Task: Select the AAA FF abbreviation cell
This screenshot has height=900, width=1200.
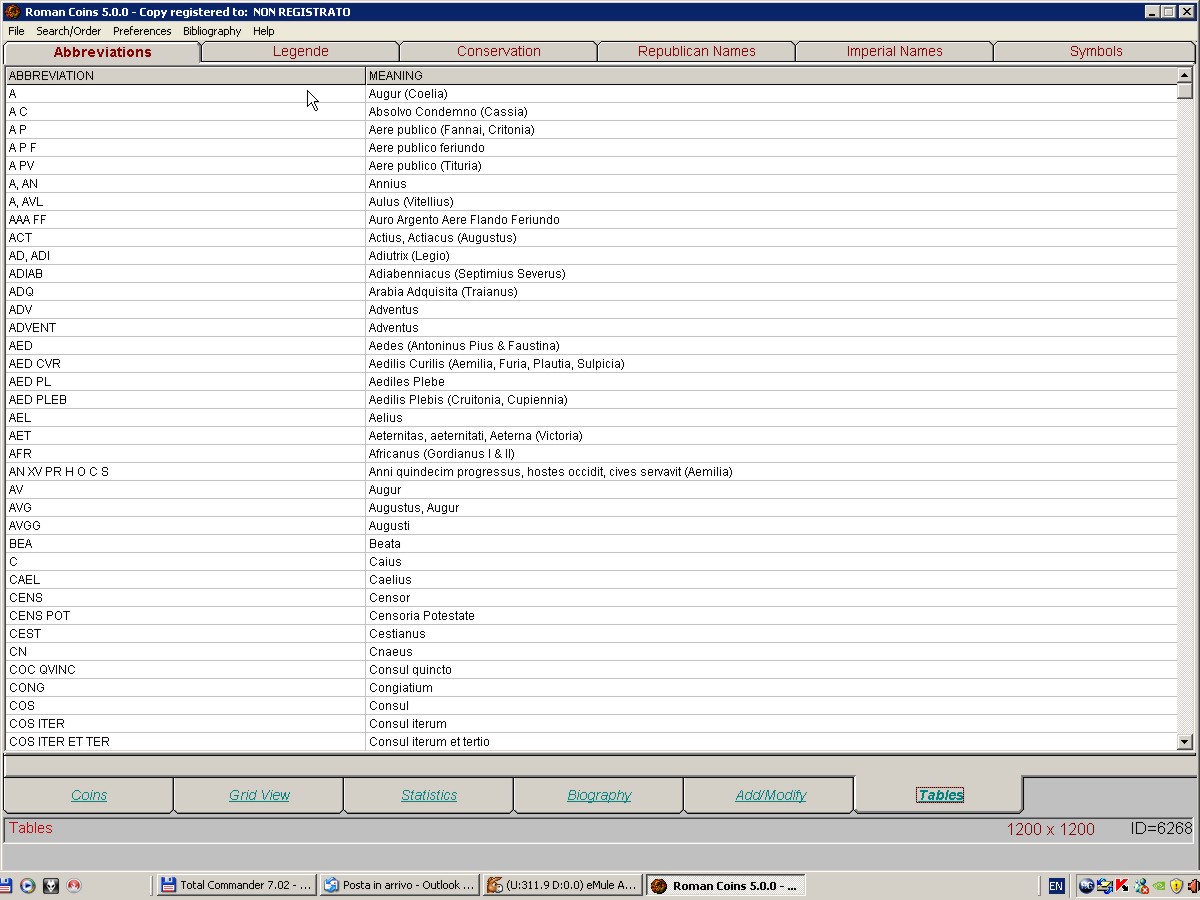Action: 185,220
